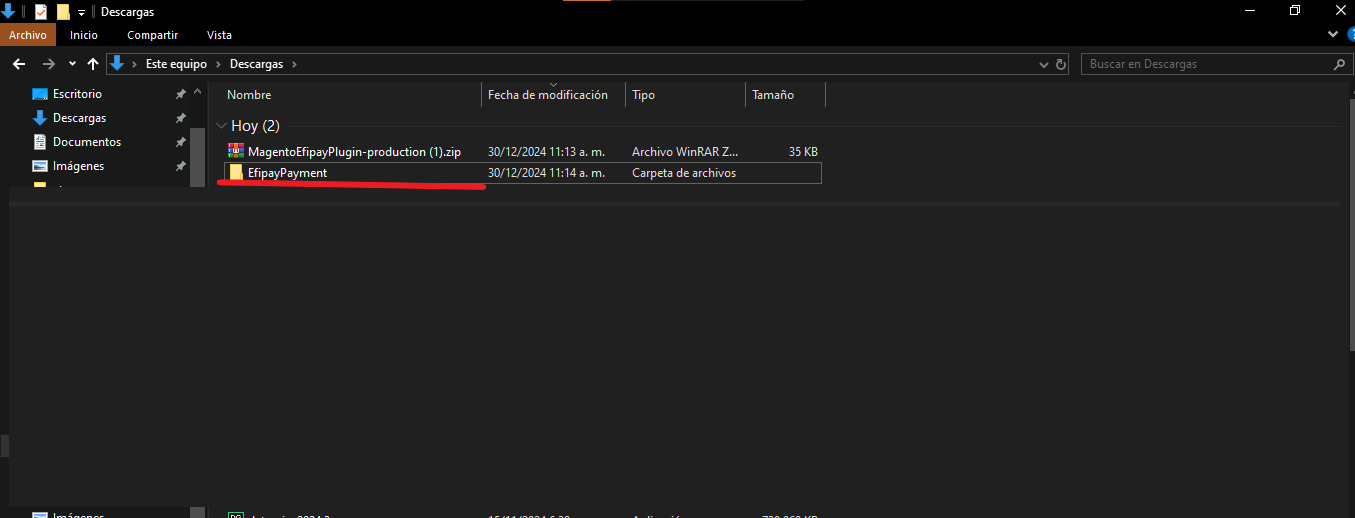Sort files by Fecha de modificación column
Viewport: 1355px width, 518px height.
[x=547, y=95]
